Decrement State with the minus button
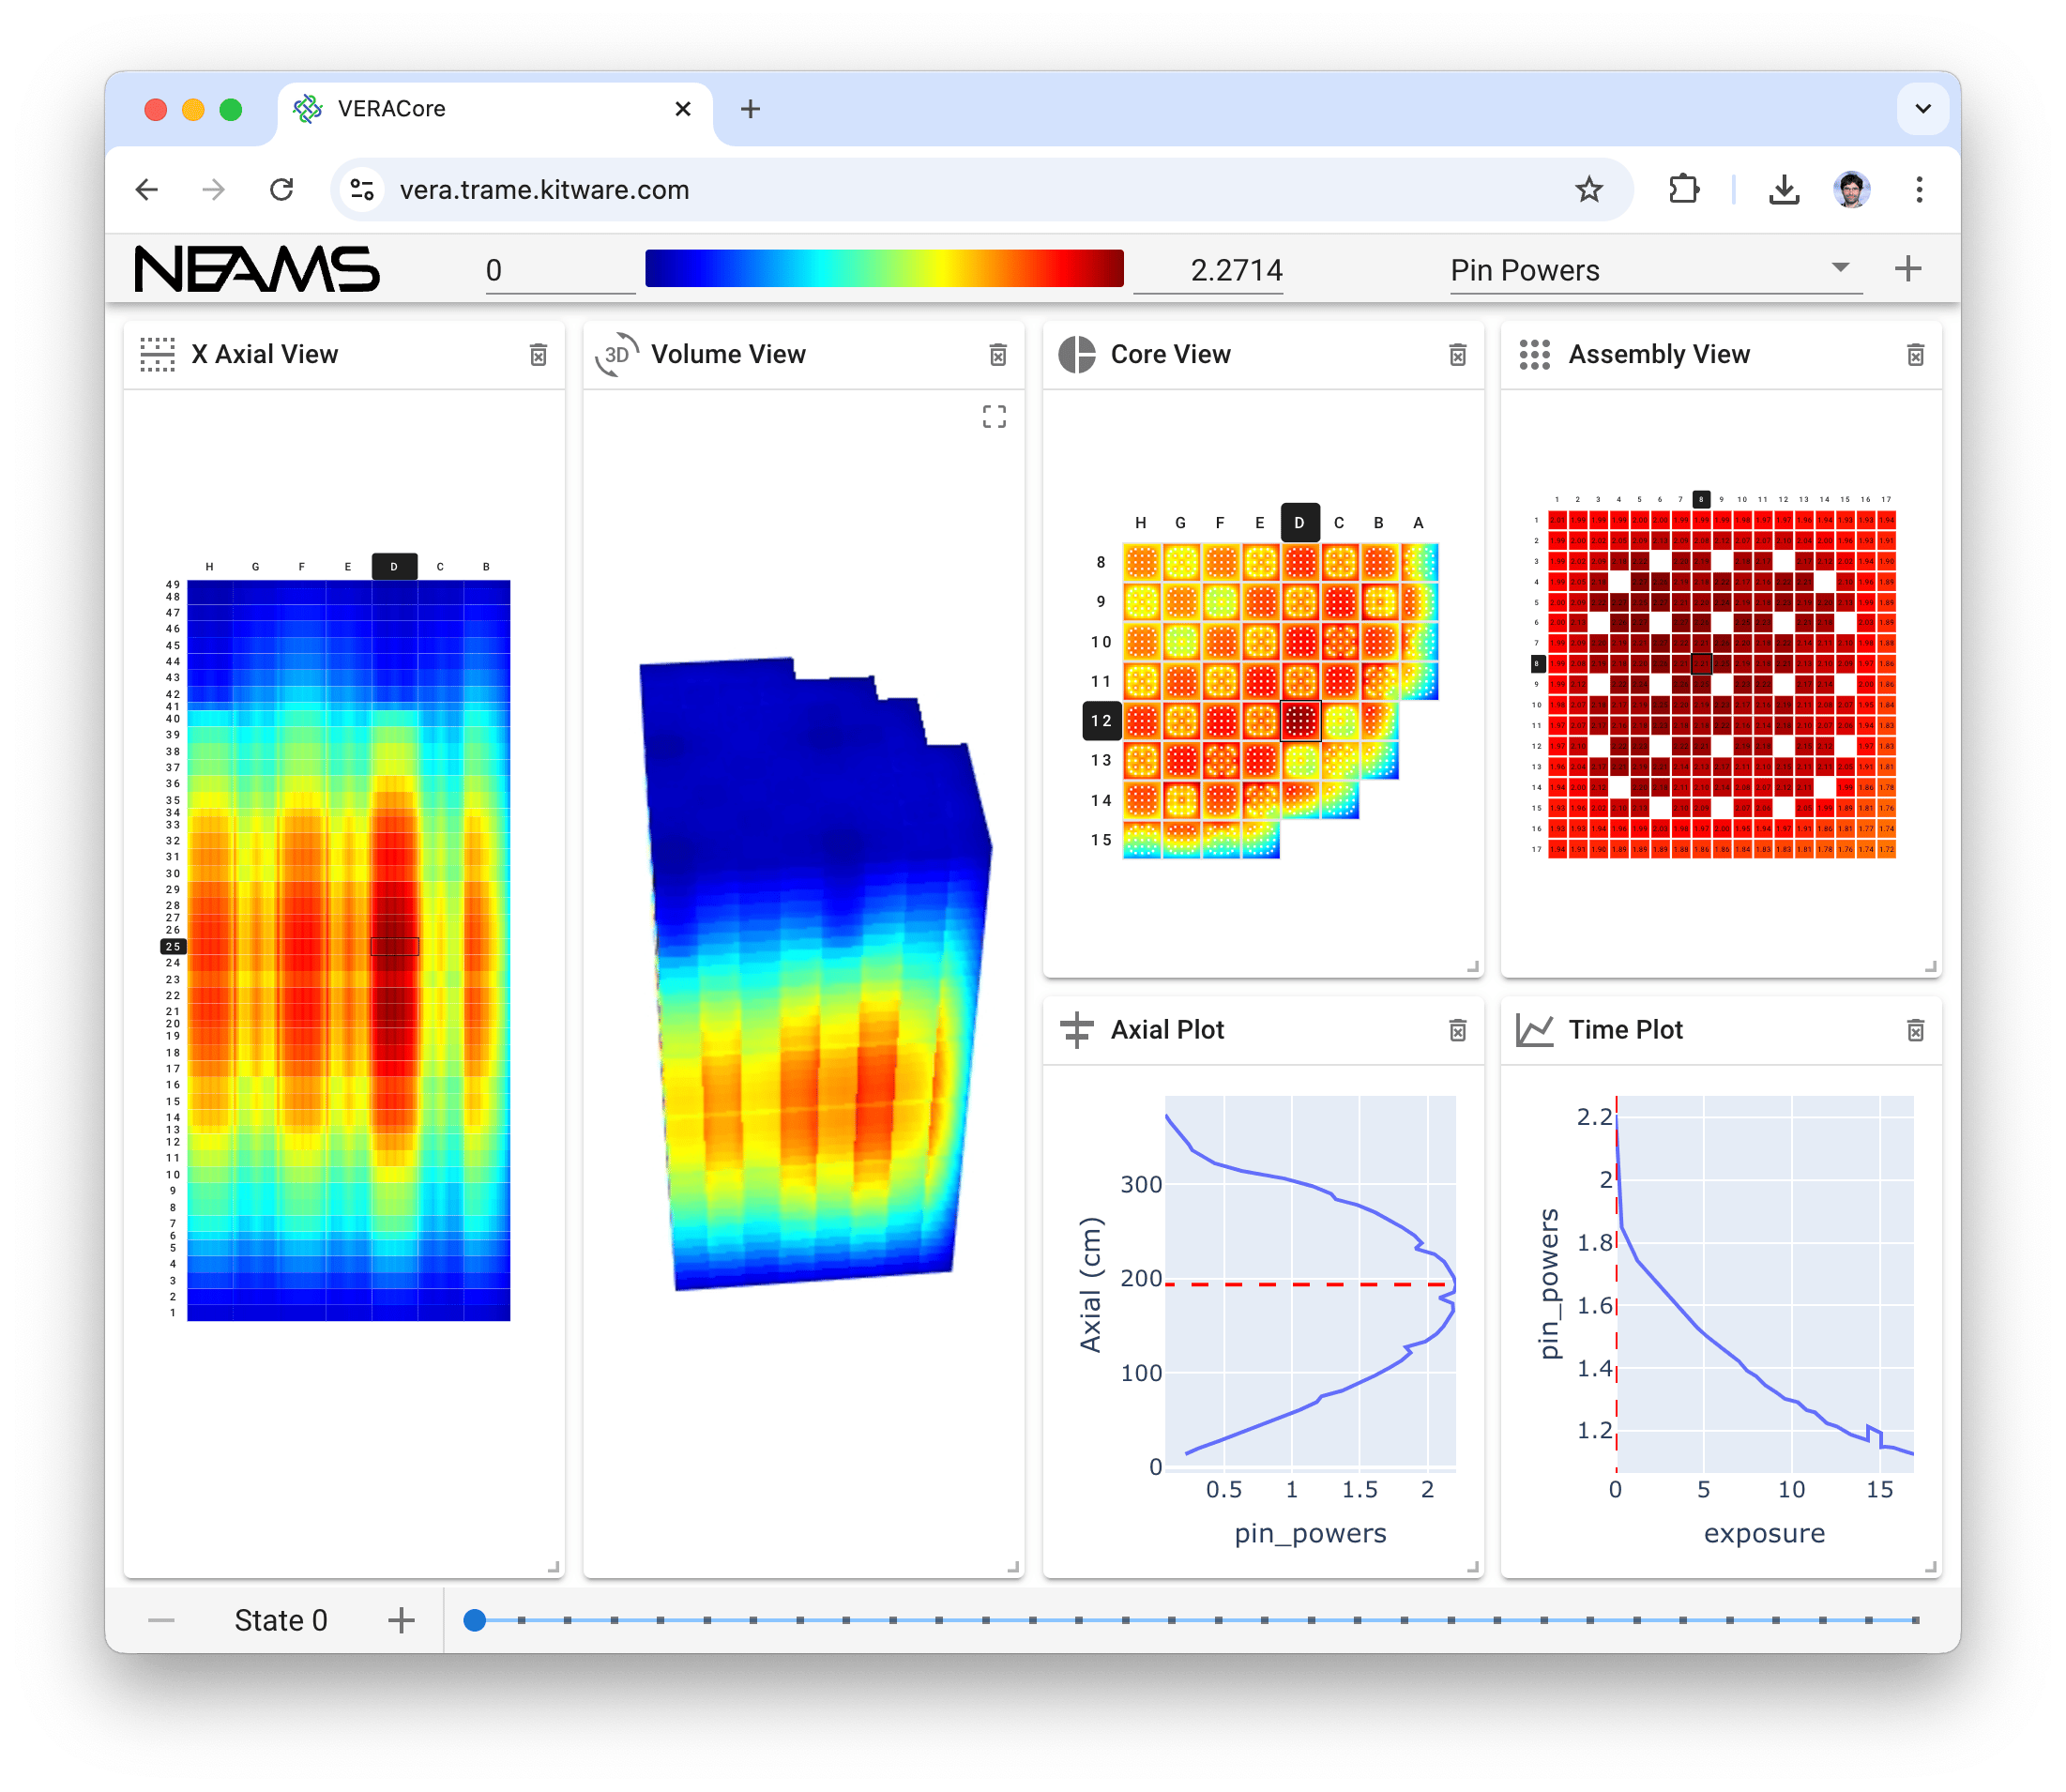This screenshot has width=2066, height=1792. click(x=161, y=1620)
